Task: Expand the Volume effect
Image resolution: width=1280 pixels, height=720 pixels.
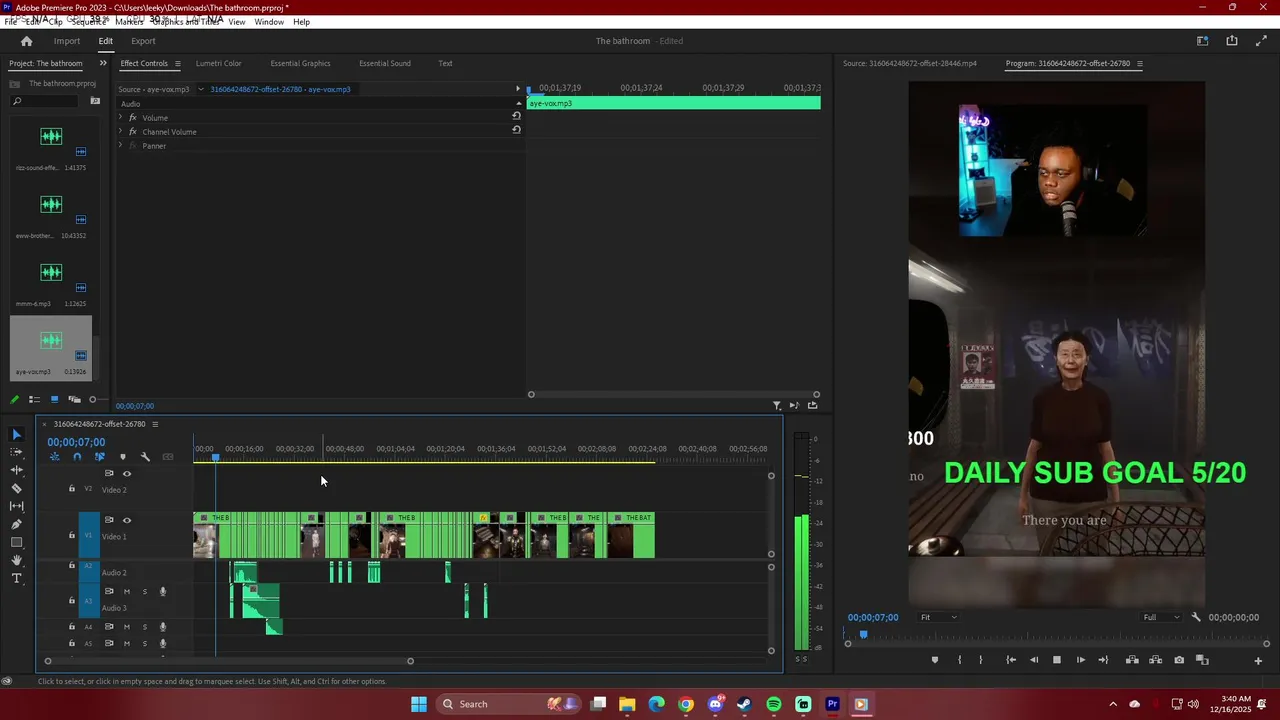Action: [x=120, y=117]
